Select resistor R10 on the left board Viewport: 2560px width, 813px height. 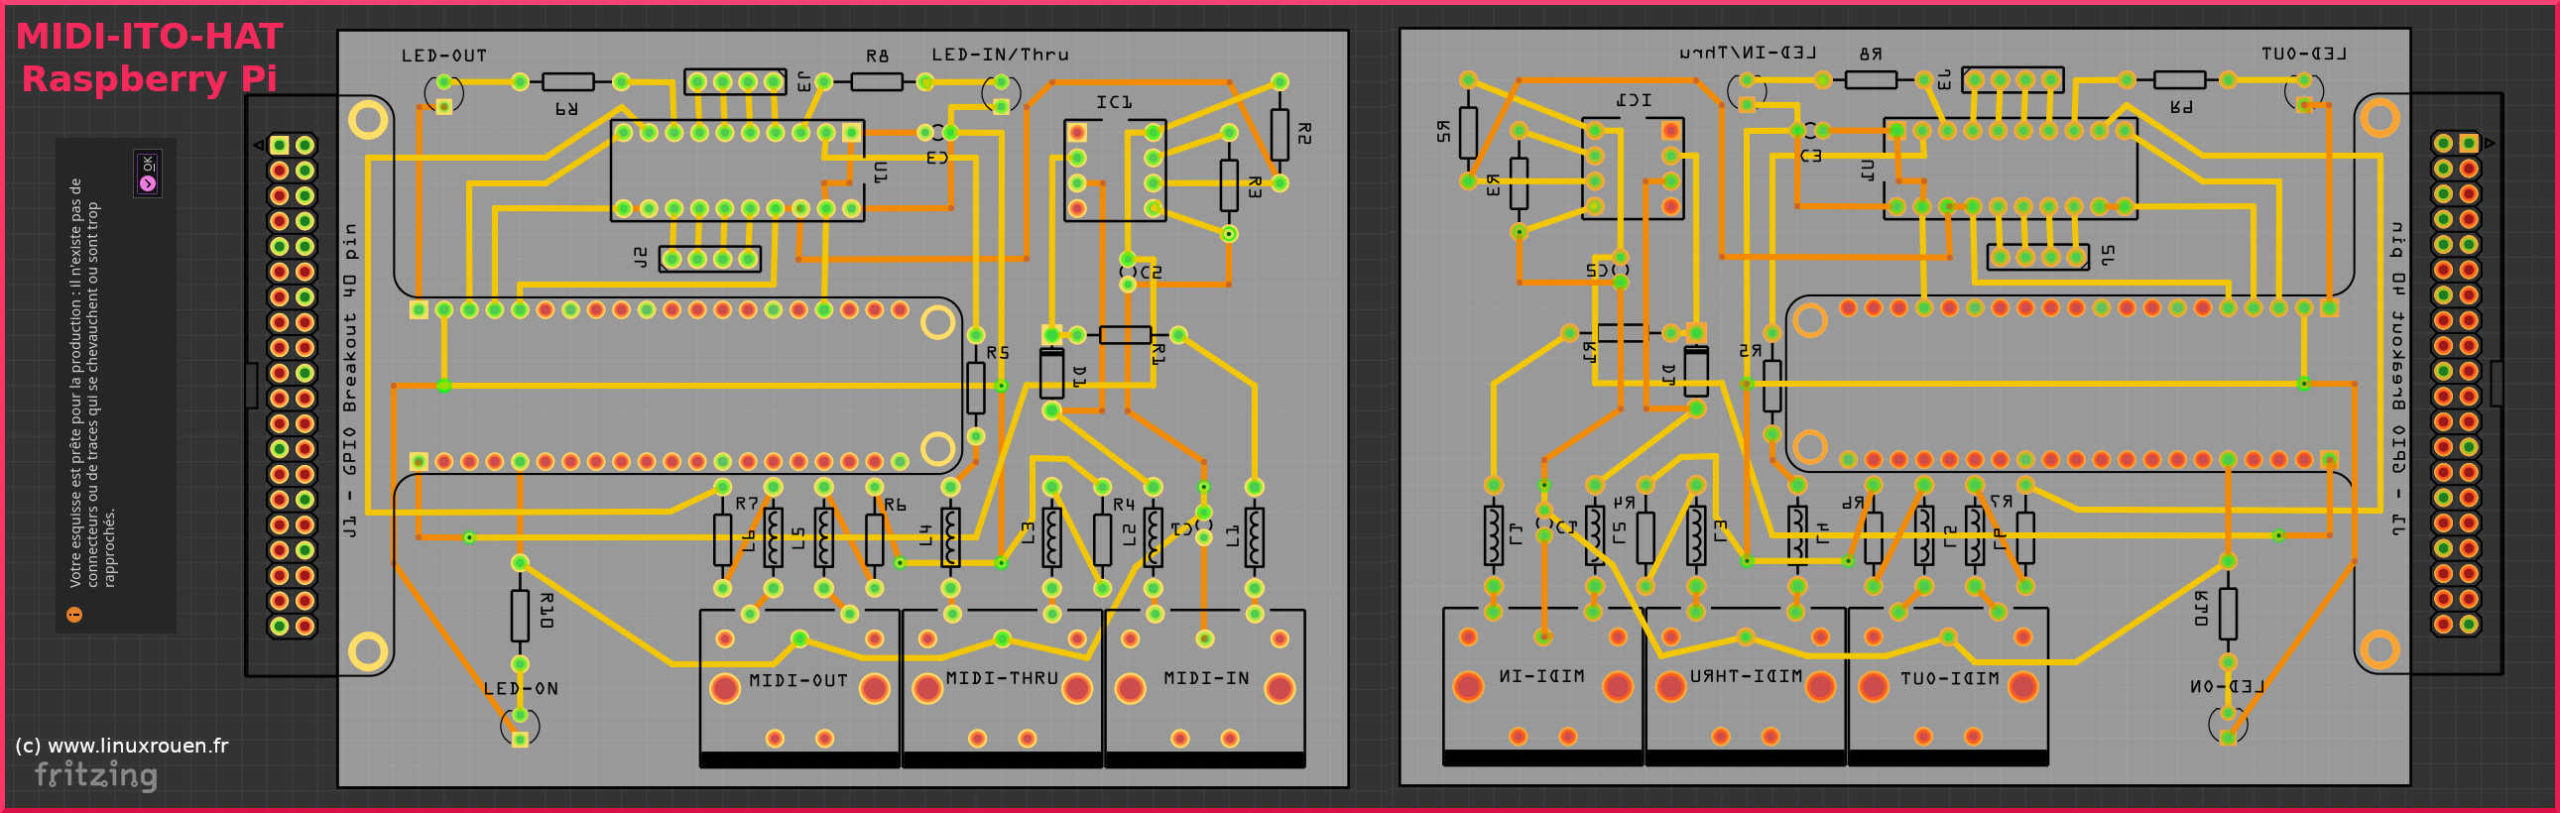[520, 615]
